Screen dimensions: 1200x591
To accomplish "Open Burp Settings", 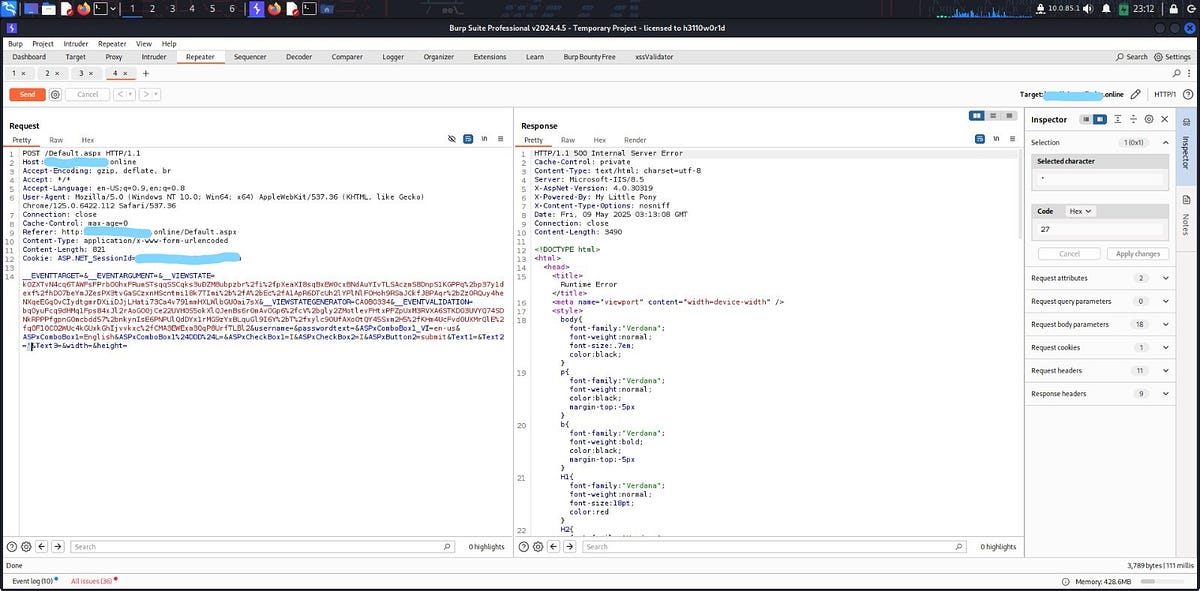I will (1172, 57).
